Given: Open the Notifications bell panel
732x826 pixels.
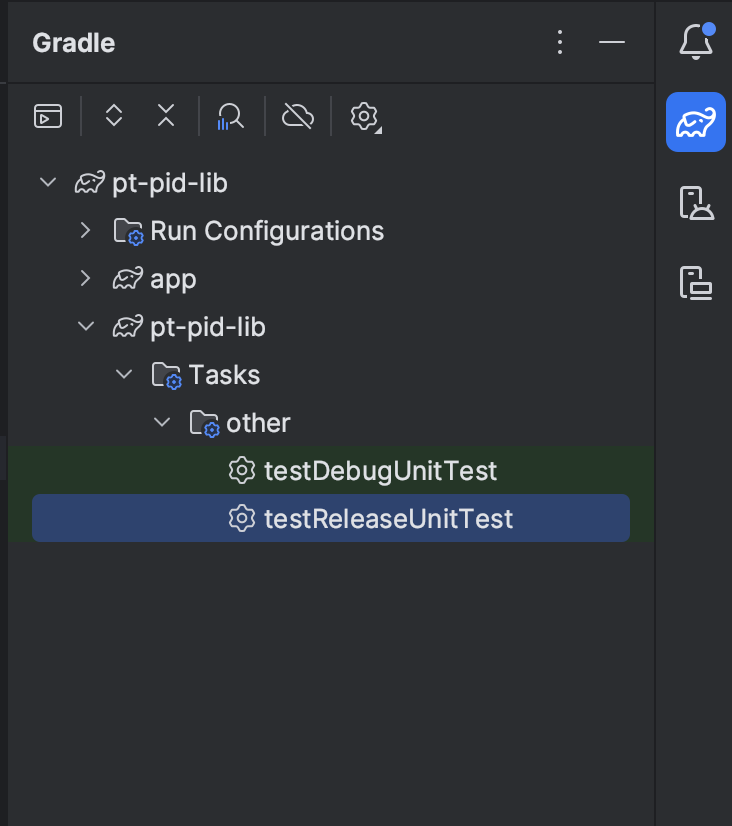Looking at the screenshot, I should pos(695,42).
